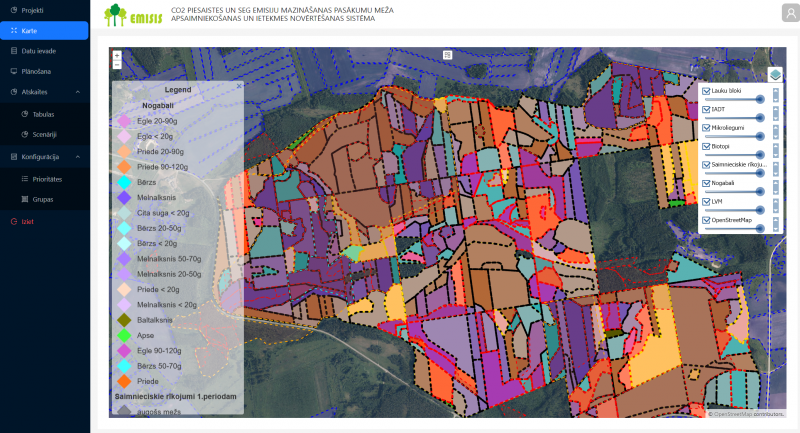
Task: Collapse the Konfigurācija sidebar section
Action: pyautogui.click(x=79, y=157)
